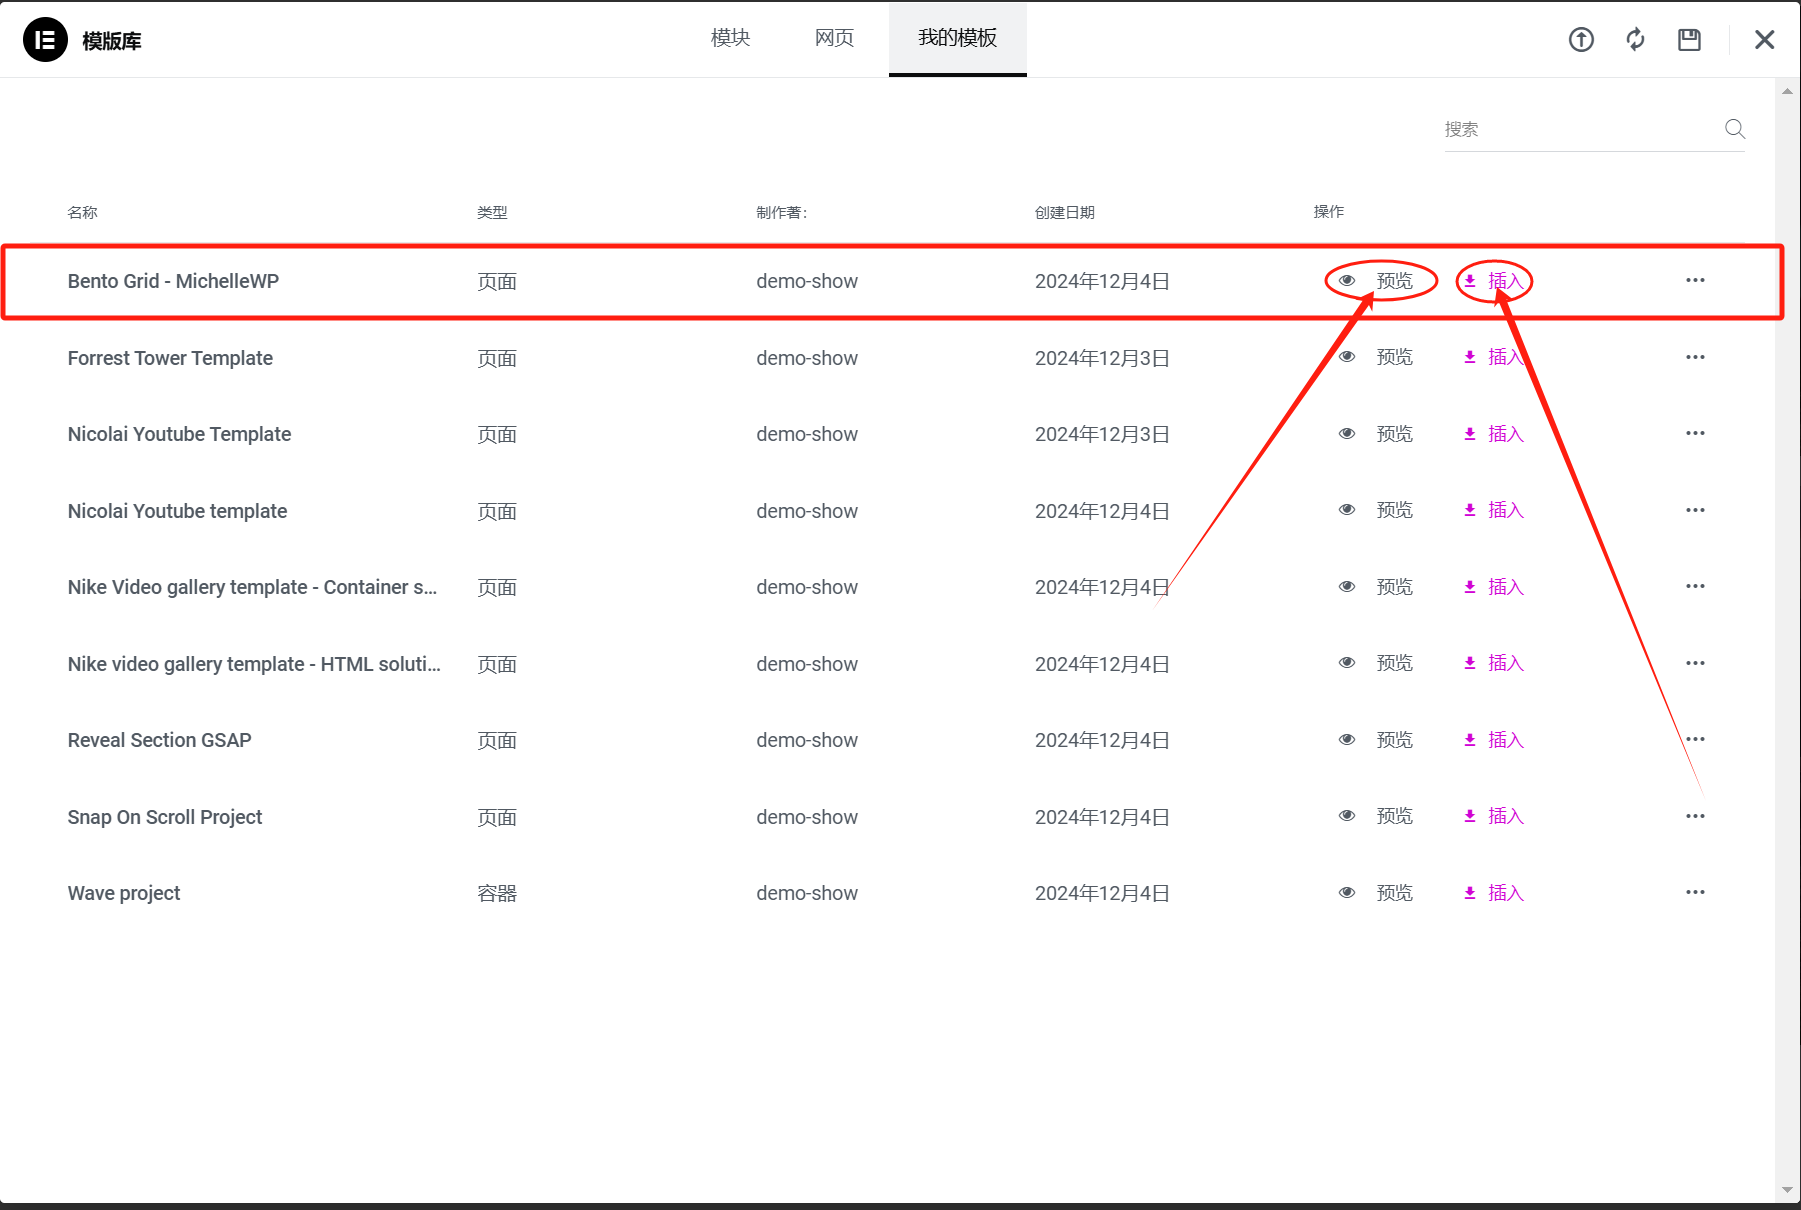1801x1210 pixels.
Task: Click the close library icon
Action: coord(1763,39)
